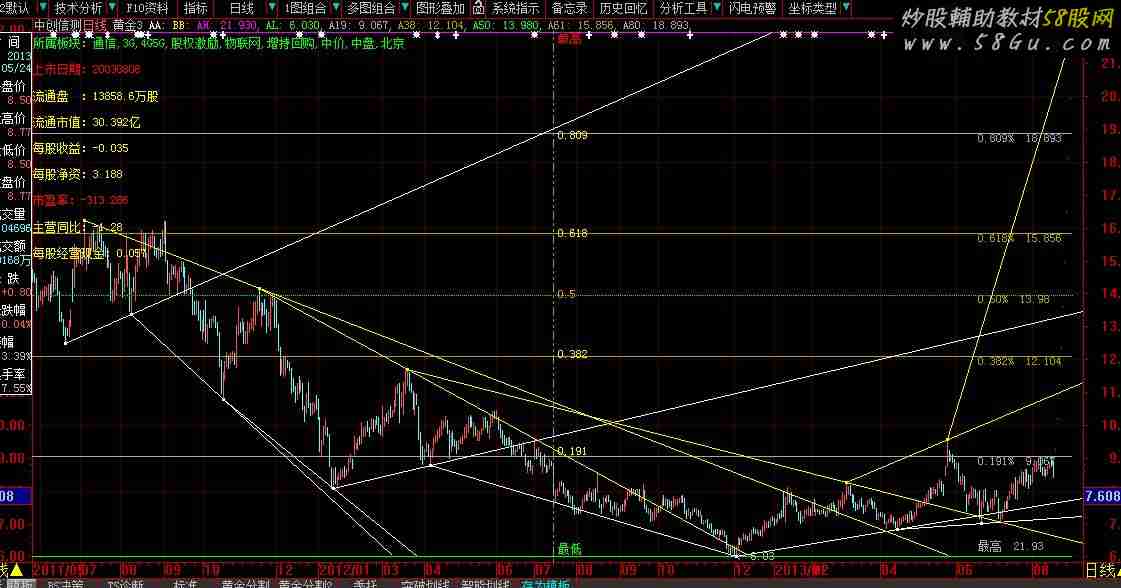Select the 03 month mark on the time axis

(x=390, y=570)
